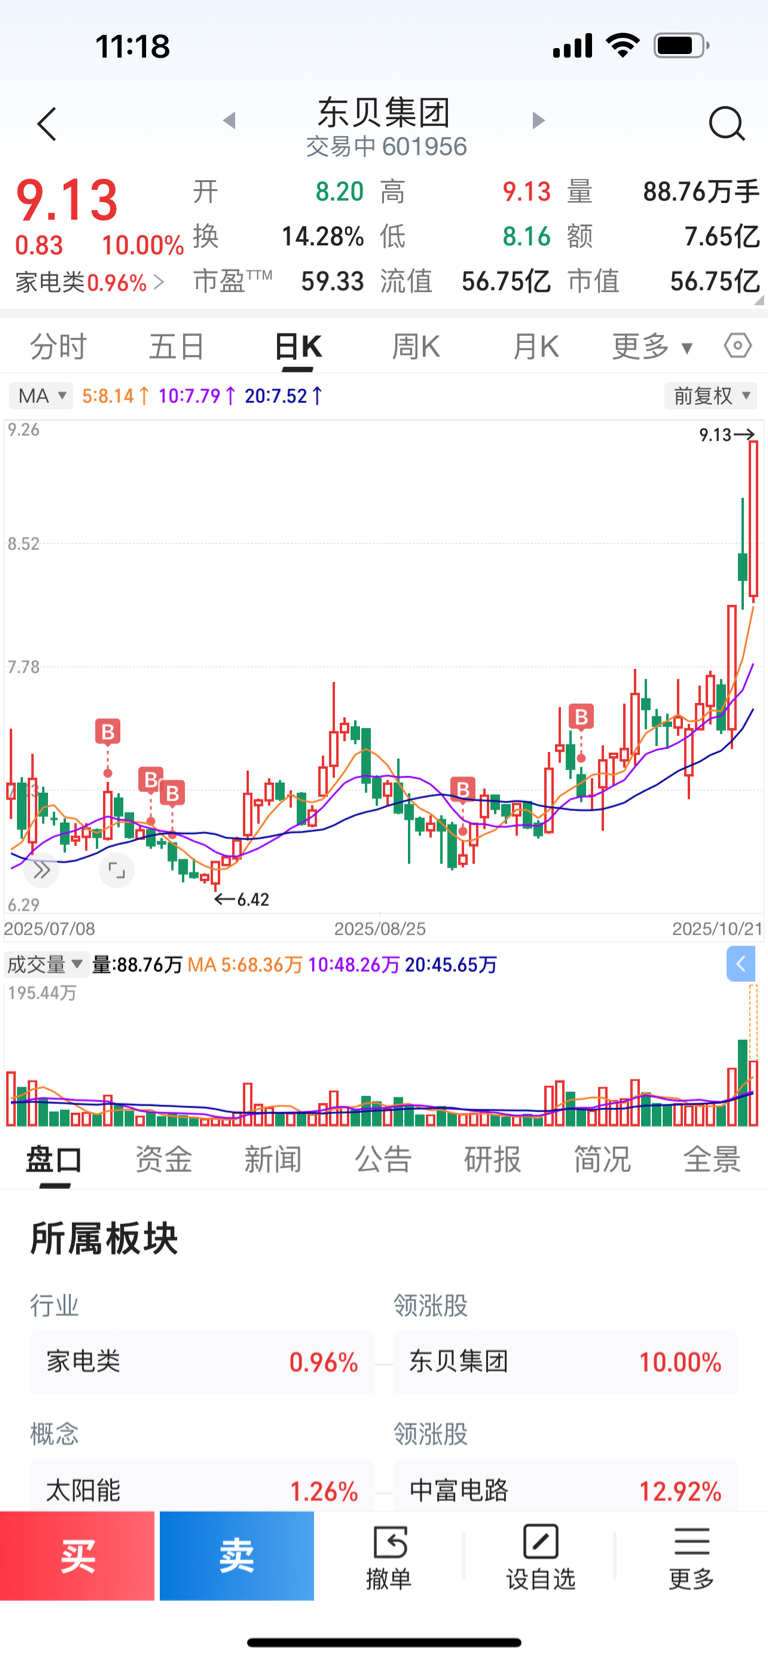This screenshot has height=1662, width=768.
Task: Tap the back arrow icon
Action: pyautogui.click(x=46, y=124)
